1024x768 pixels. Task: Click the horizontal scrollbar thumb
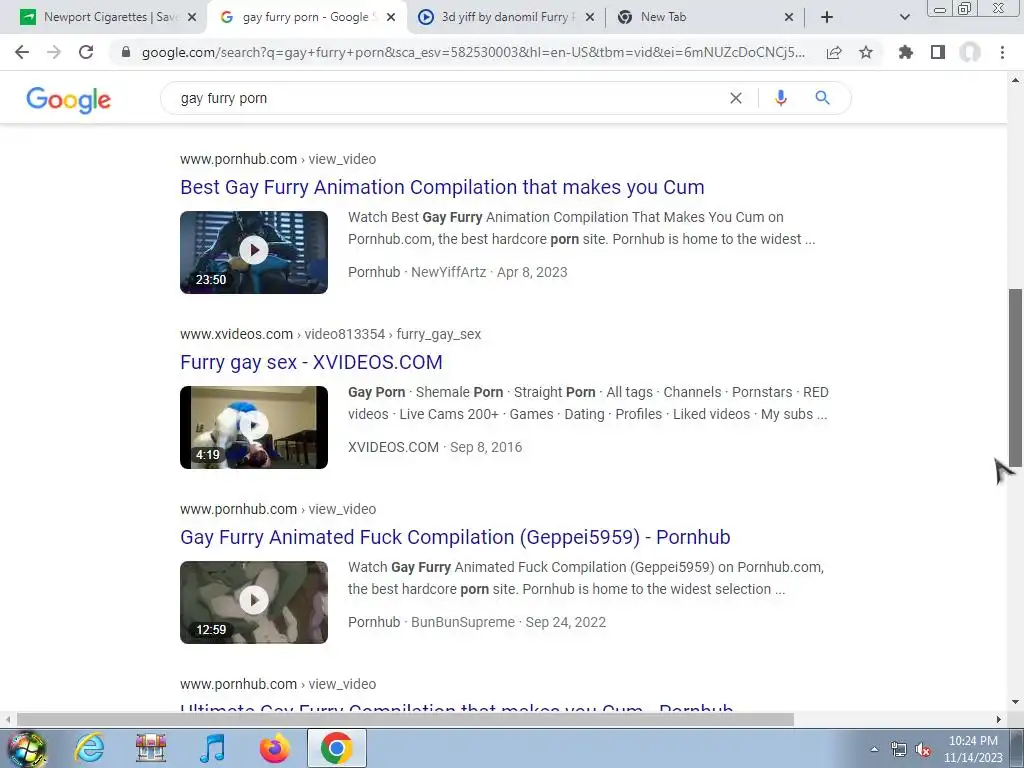pos(405,720)
